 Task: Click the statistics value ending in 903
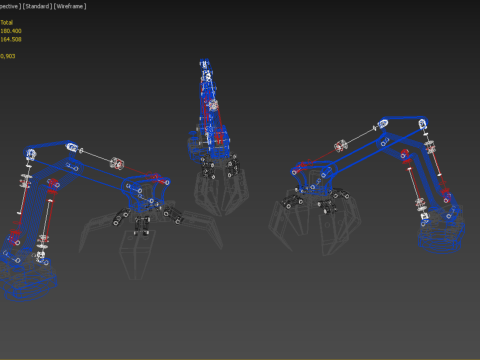[8, 56]
